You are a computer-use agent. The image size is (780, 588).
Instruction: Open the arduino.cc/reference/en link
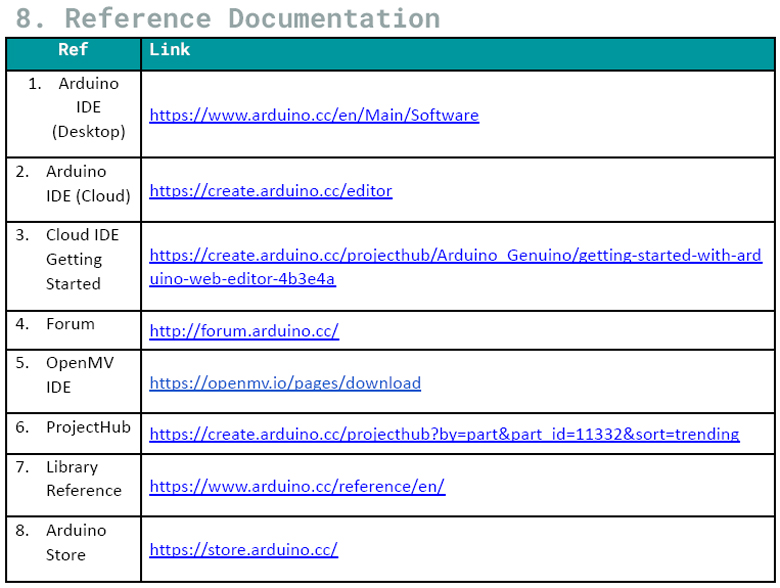tap(297, 486)
